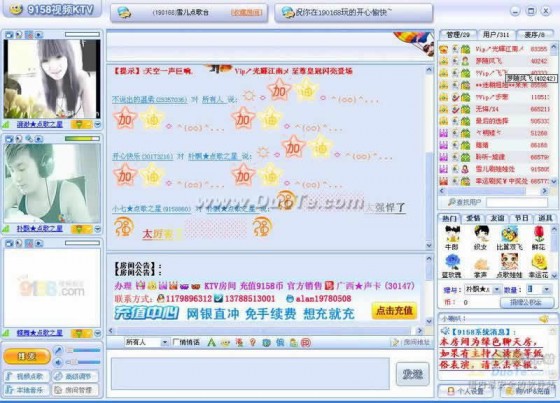Click the yellow 点击充值 button

(x=394, y=310)
